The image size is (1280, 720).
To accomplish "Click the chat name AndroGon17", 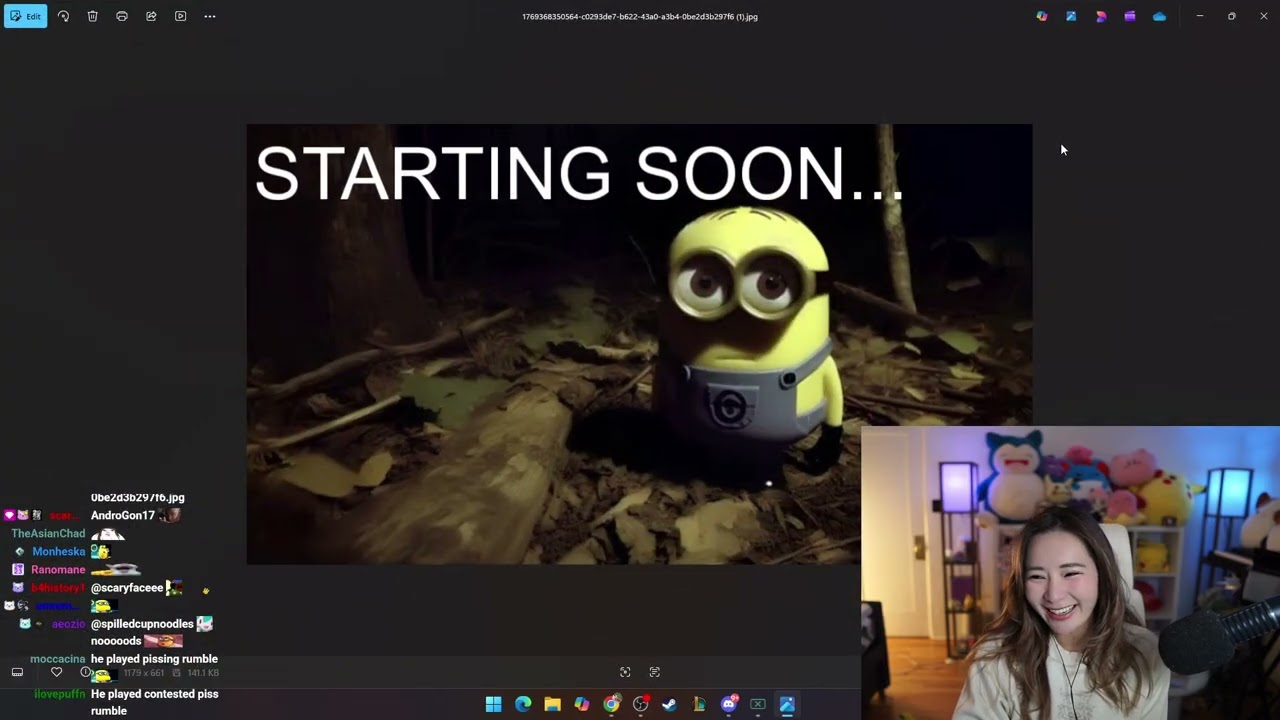I will [123, 516].
